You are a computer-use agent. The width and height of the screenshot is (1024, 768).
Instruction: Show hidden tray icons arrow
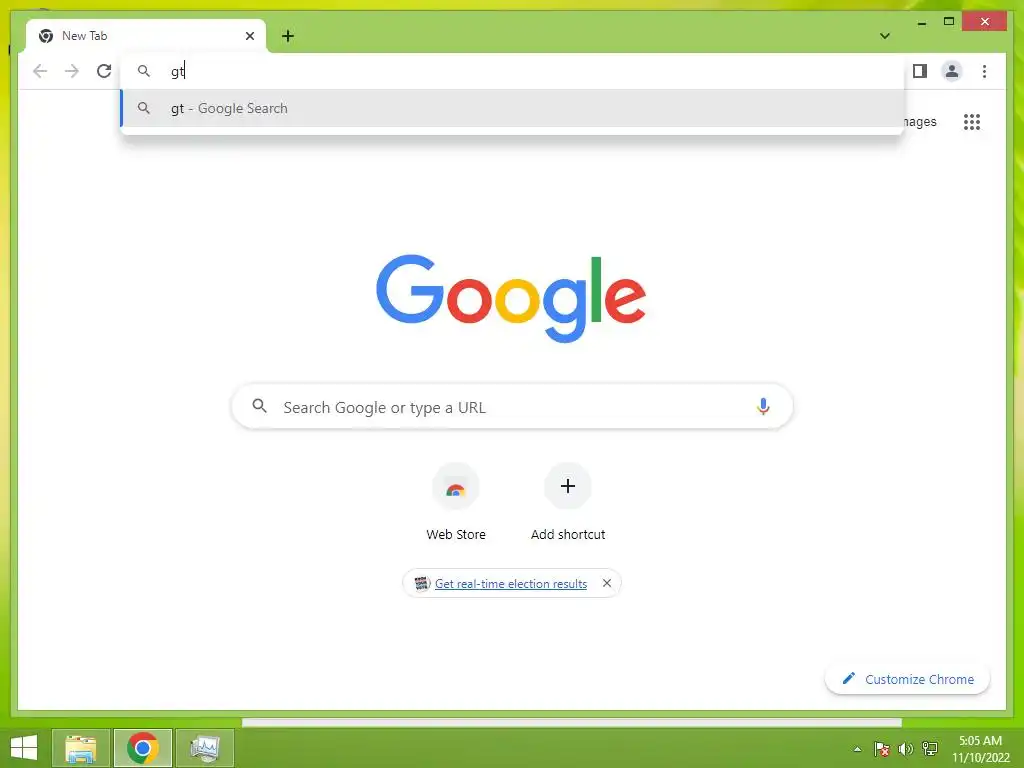[857, 749]
